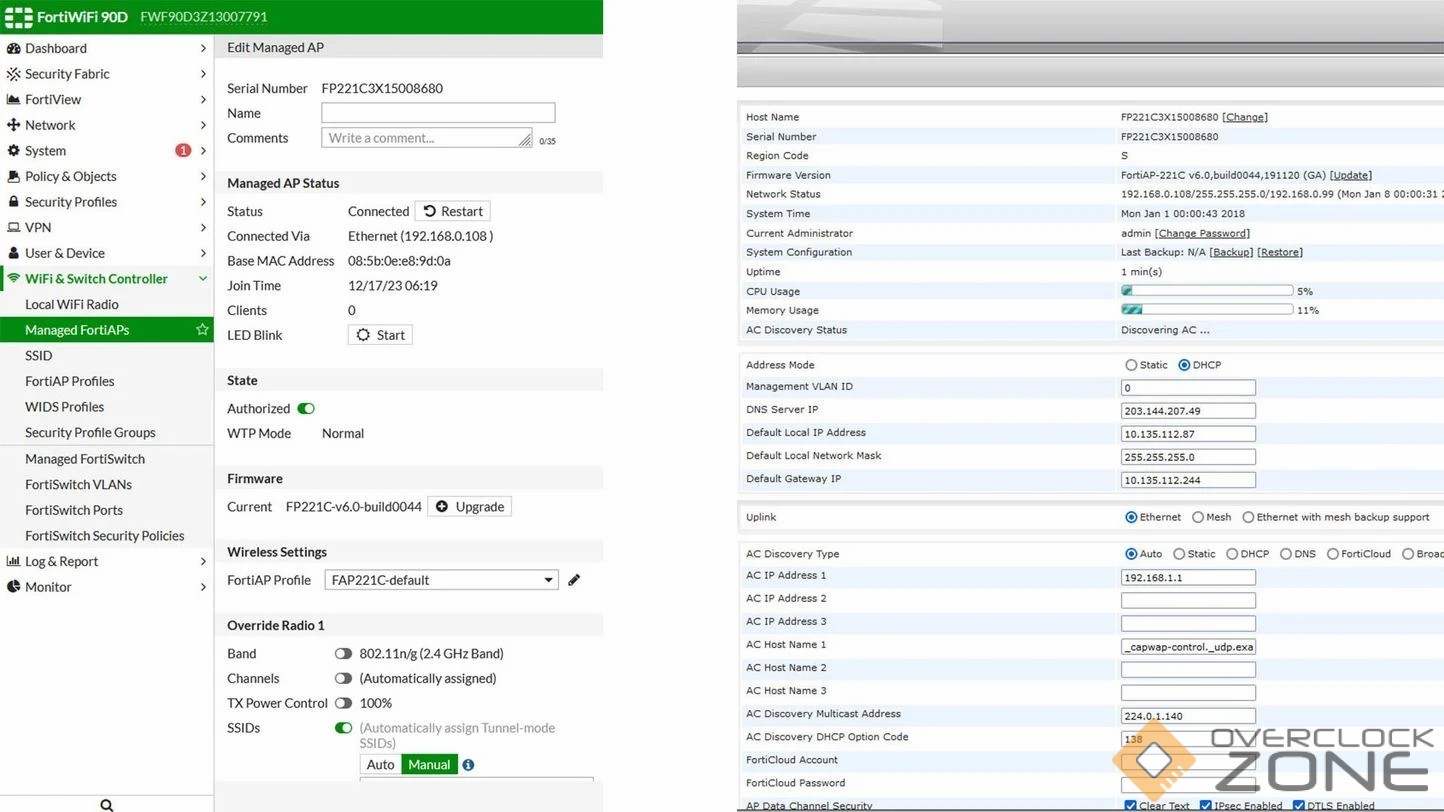Click the AC IP Address 1 field

coord(1188,577)
